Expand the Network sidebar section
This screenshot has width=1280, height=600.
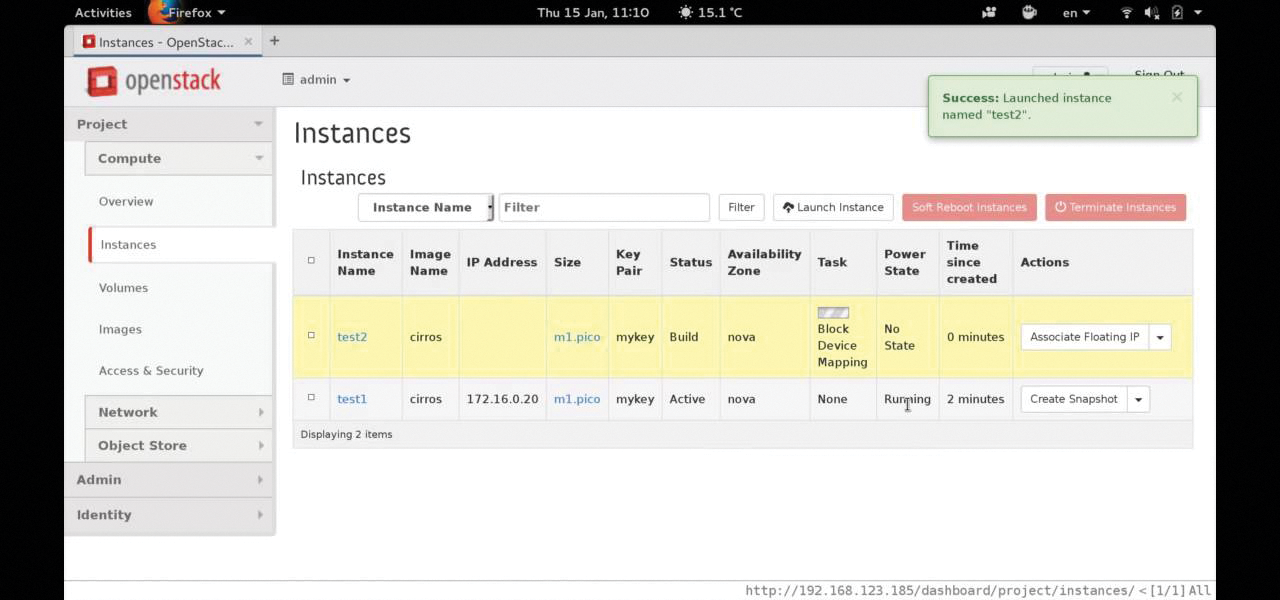[180, 412]
